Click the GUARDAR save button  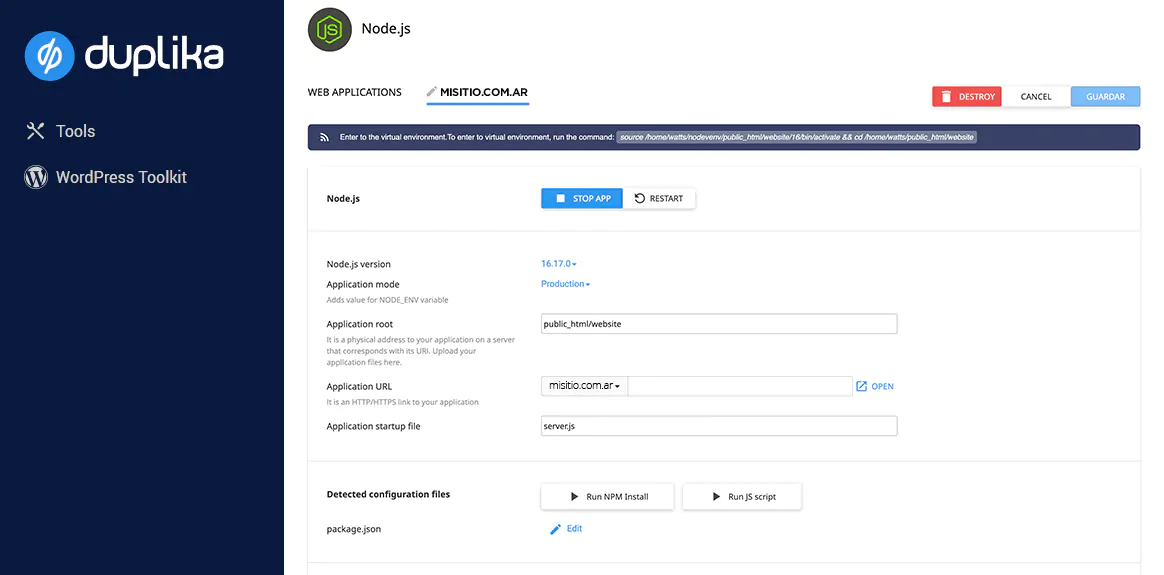(x=1105, y=97)
